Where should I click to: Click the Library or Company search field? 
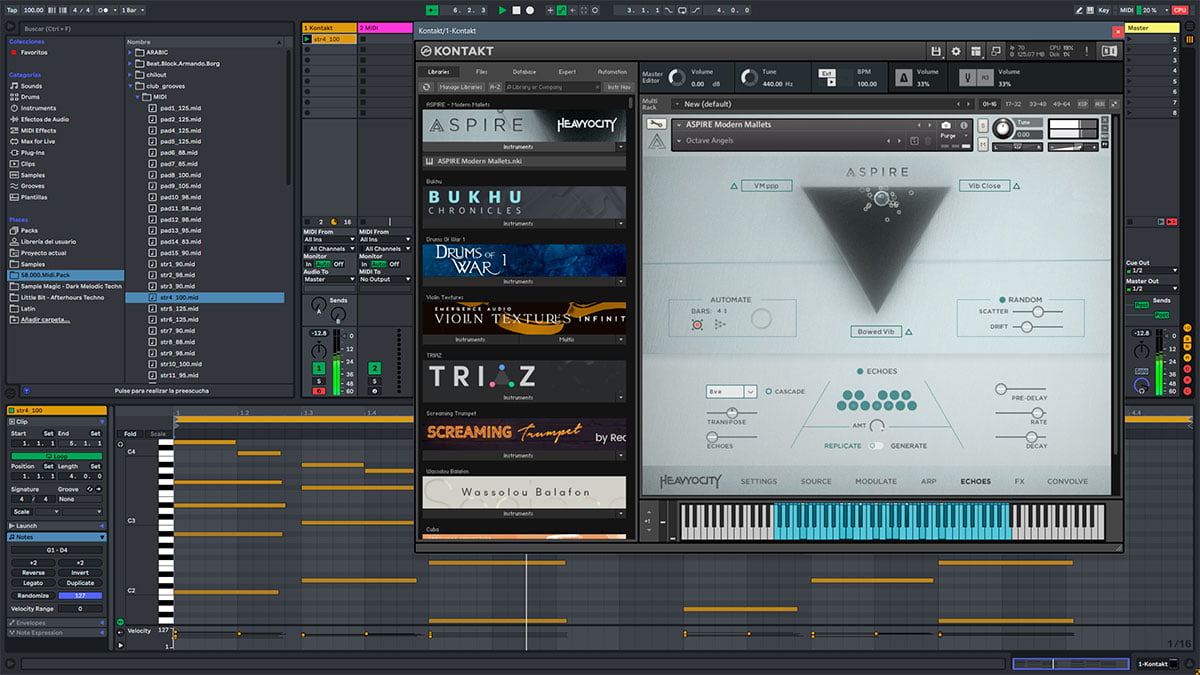point(553,87)
